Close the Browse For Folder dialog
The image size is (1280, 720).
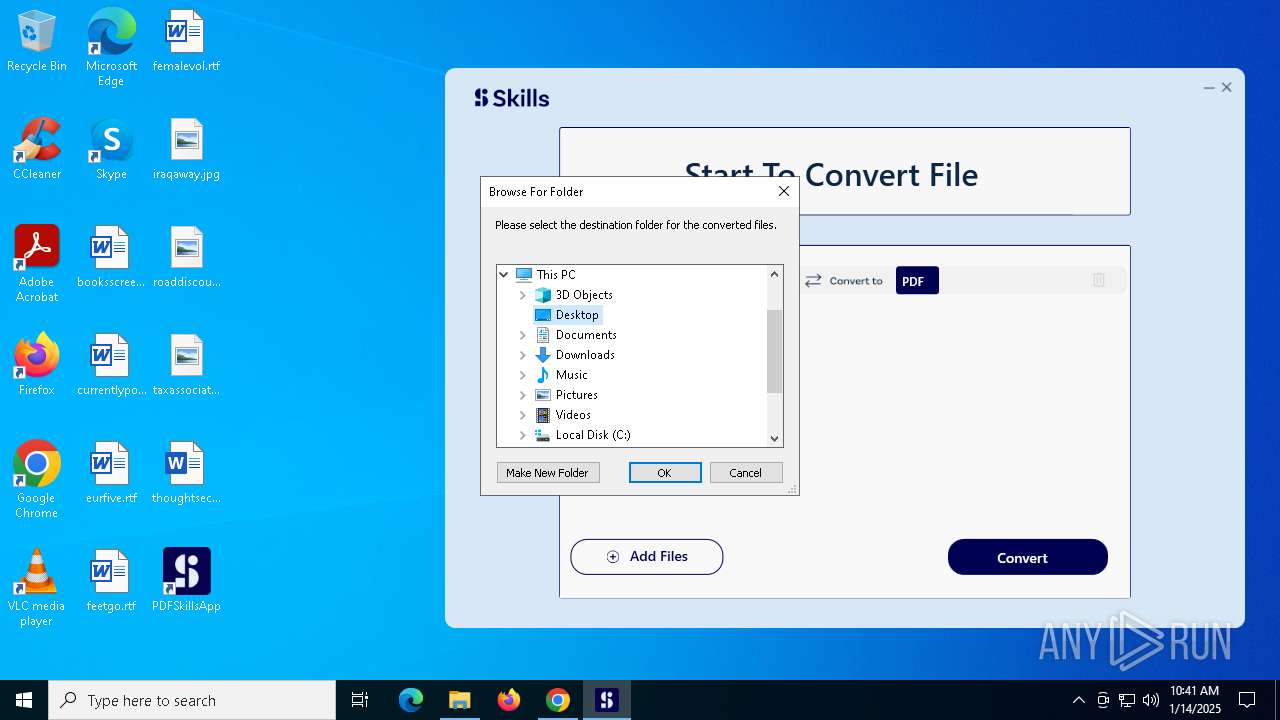(784, 191)
